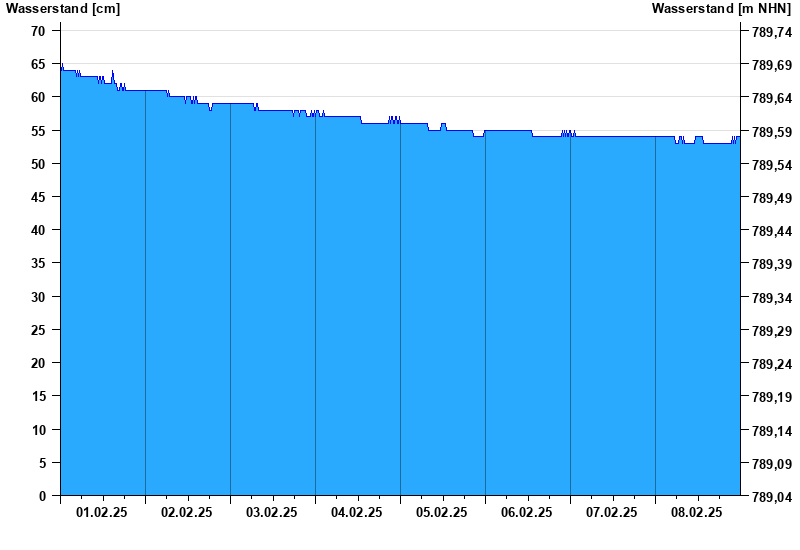Click the 05.02.25 date label
Image resolution: width=800 pixels, height=550 pixels.
pos(441,512)
